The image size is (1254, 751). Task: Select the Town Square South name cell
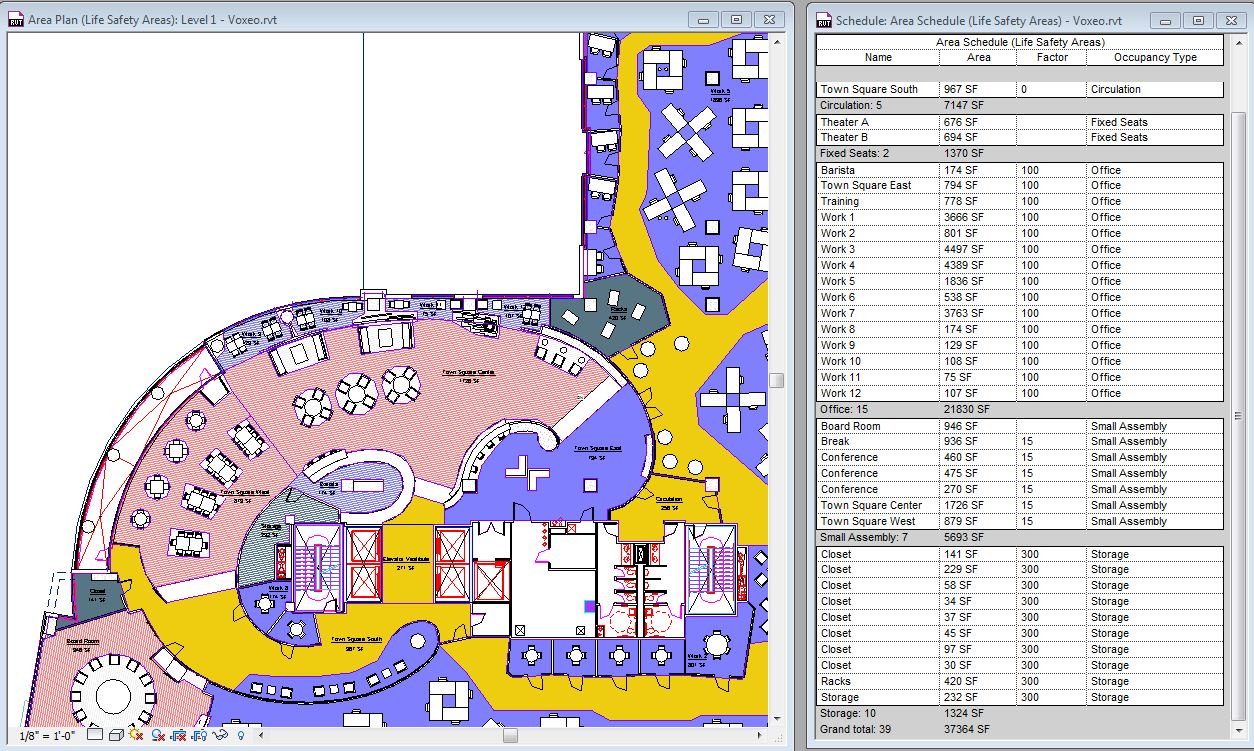878,89
